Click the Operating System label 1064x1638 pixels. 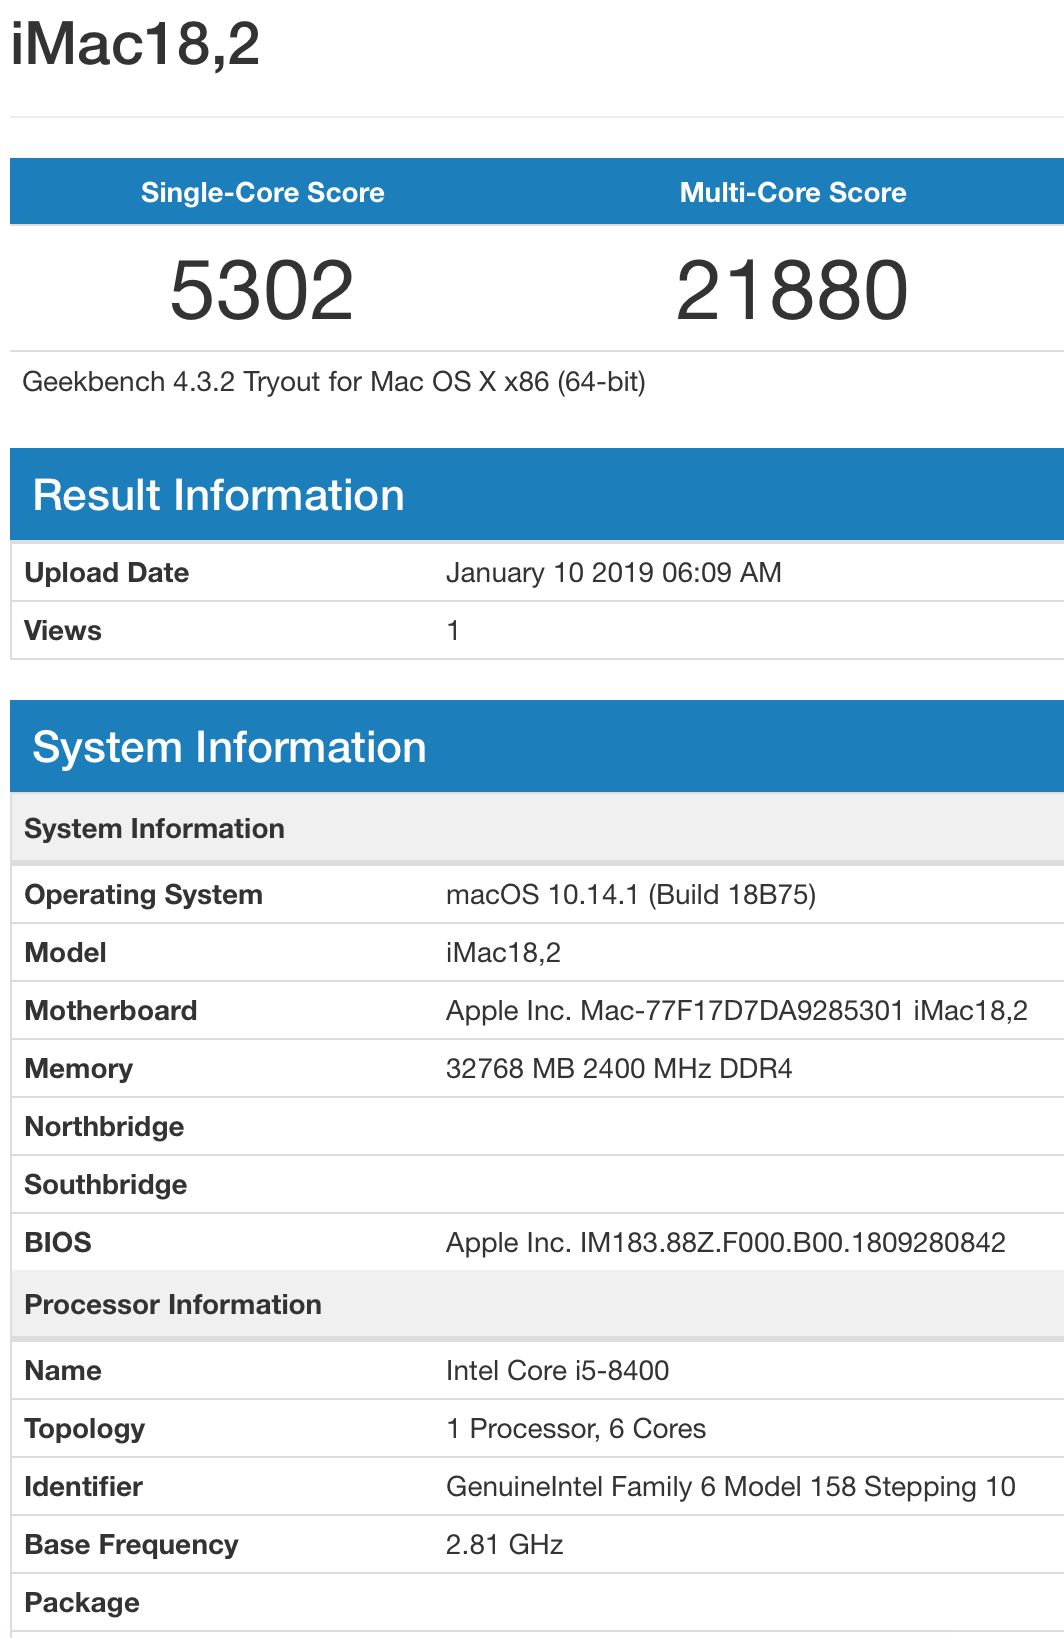144,895
